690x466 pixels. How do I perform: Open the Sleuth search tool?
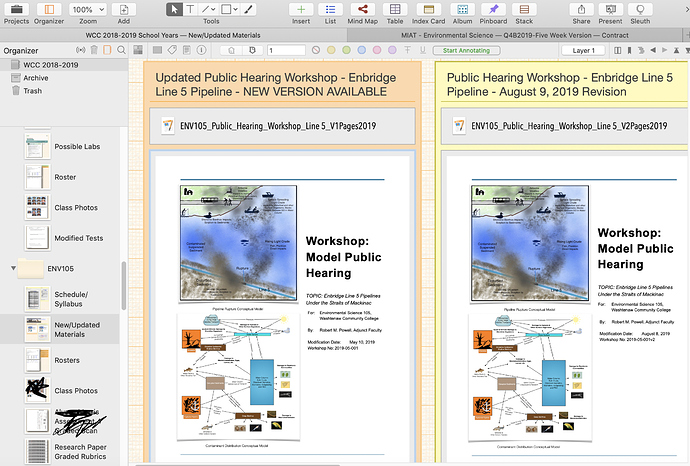640,9
